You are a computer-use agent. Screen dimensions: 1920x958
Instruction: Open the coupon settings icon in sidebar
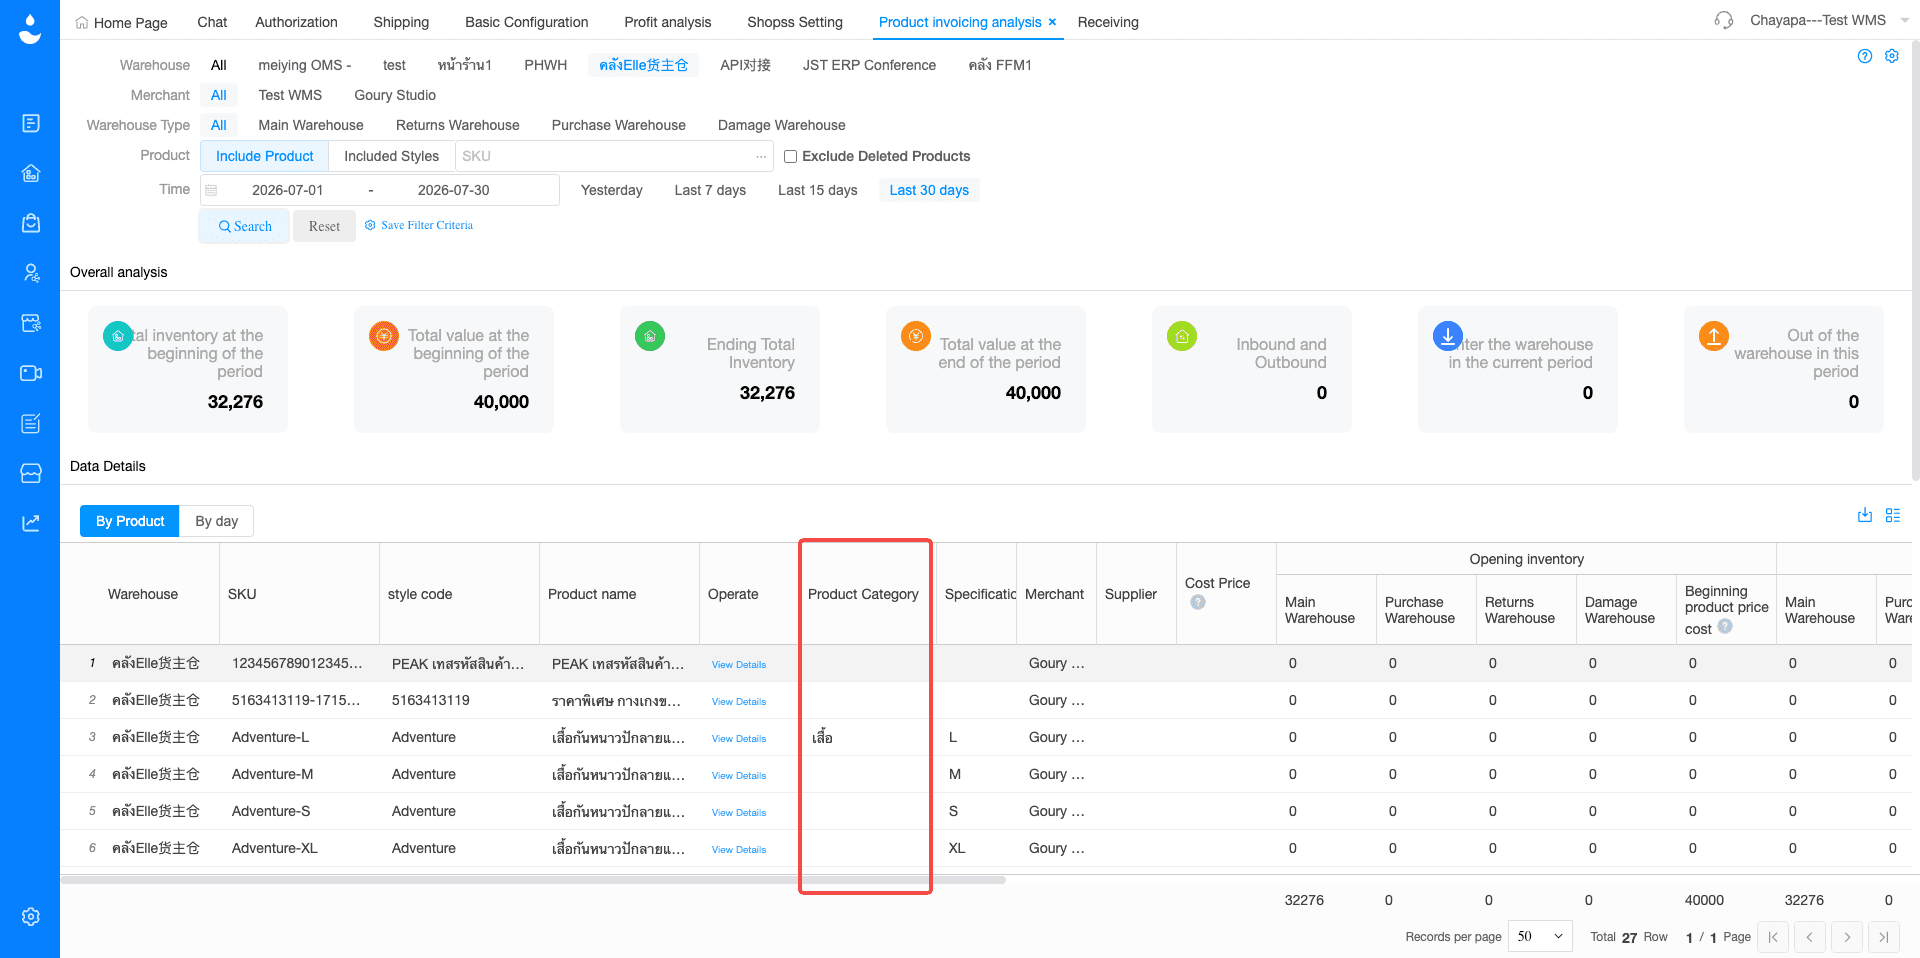point(31,323)
